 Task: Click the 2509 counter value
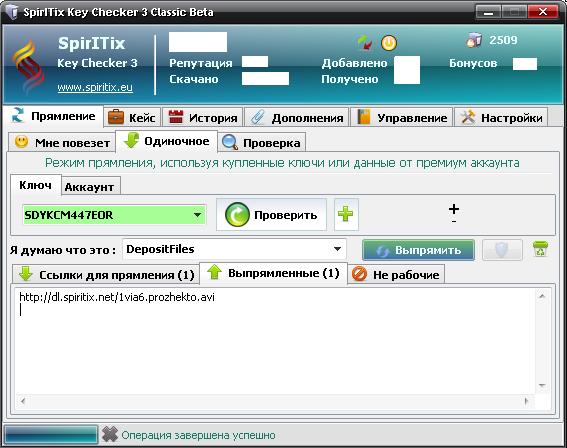tap(503, 40)
